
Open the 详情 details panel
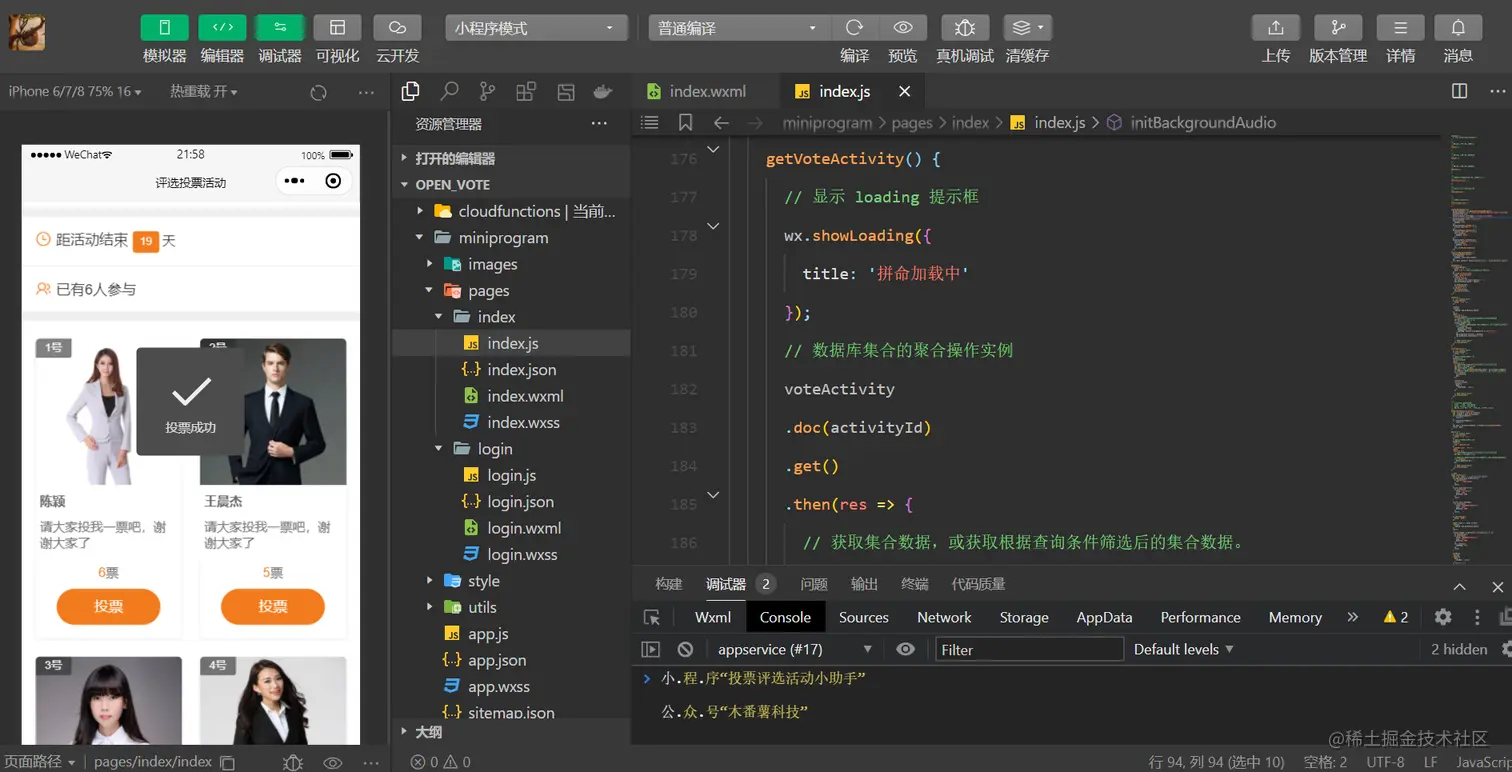pos(1400,28)
